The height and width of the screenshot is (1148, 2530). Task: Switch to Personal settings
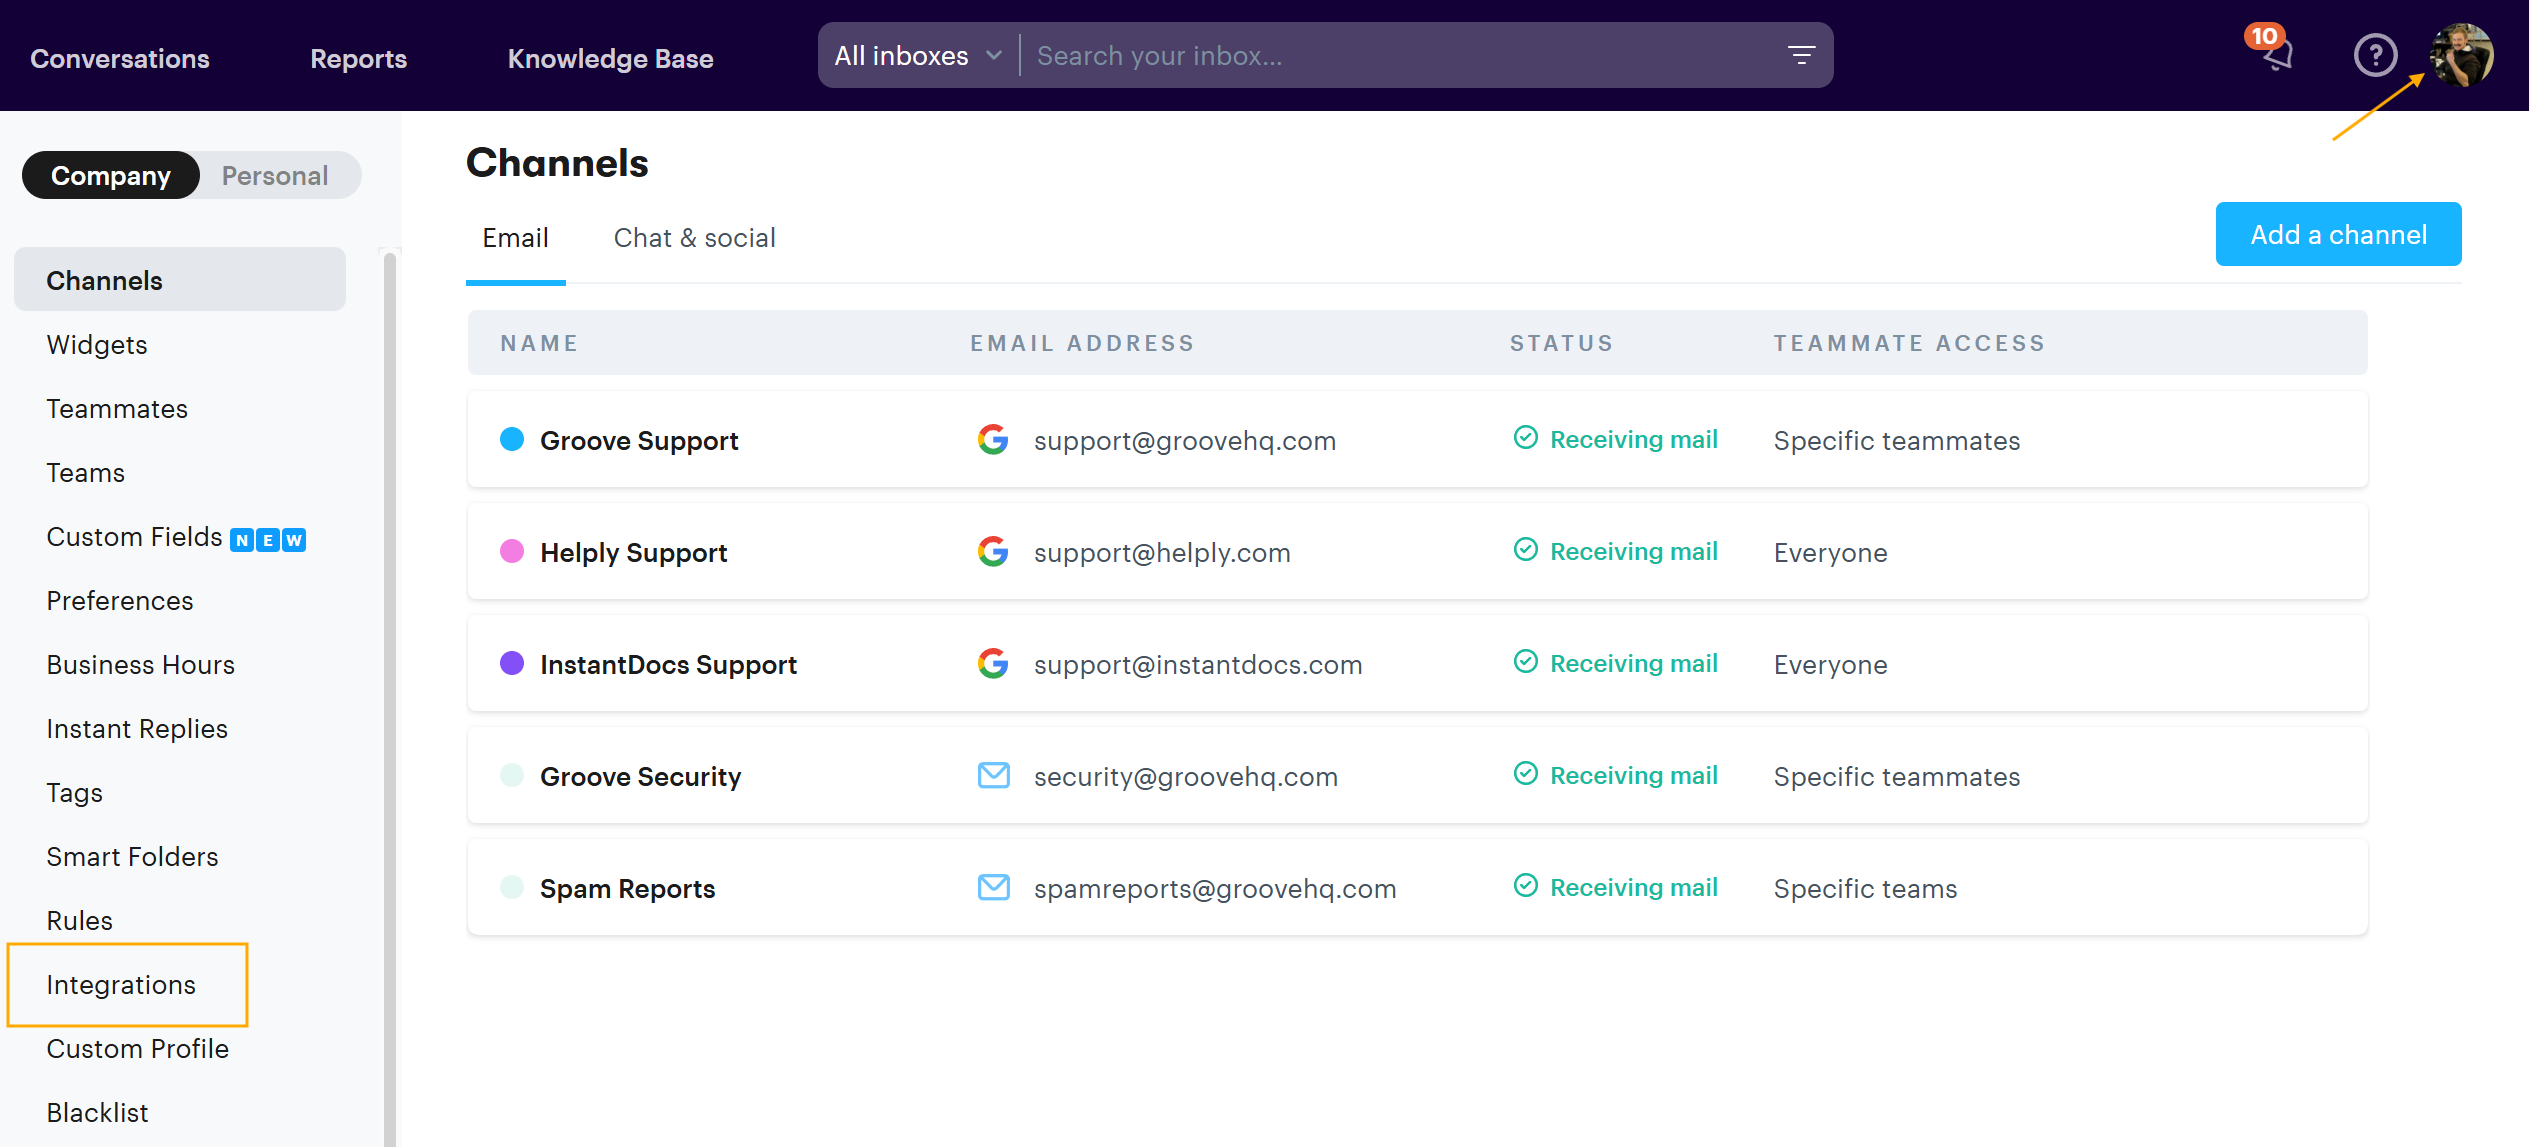[275, 176]
